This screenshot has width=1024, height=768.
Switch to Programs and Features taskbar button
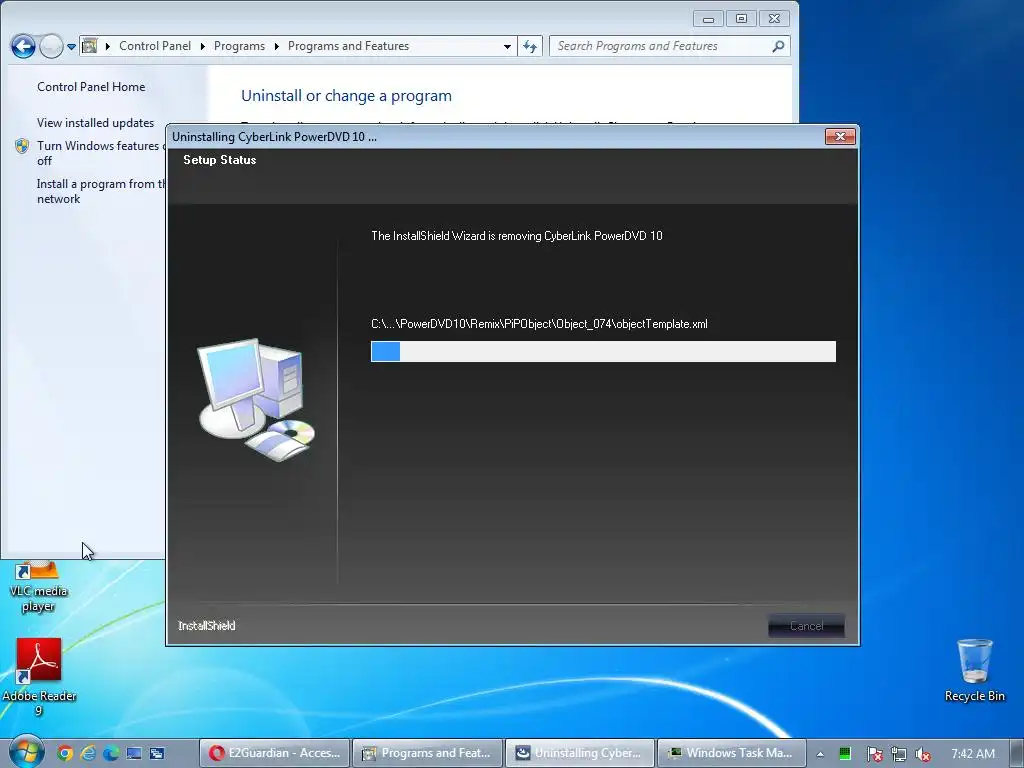coord(428,753)
